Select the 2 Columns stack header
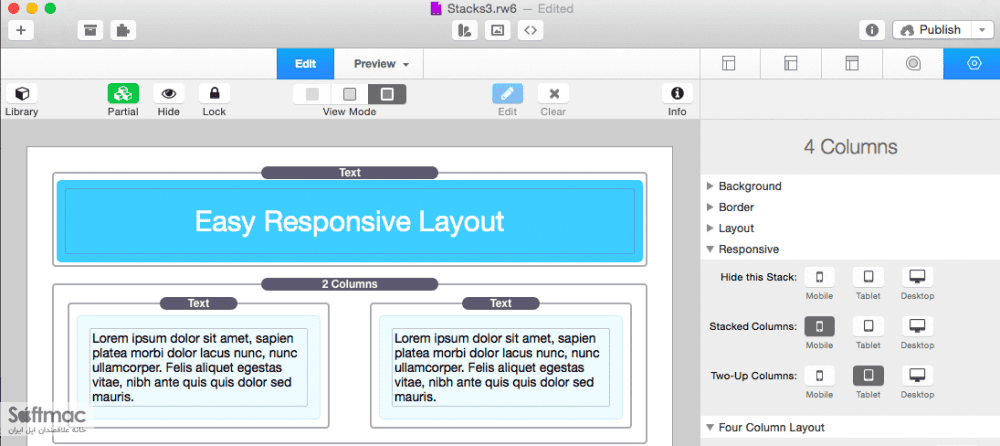 (349, 284)
